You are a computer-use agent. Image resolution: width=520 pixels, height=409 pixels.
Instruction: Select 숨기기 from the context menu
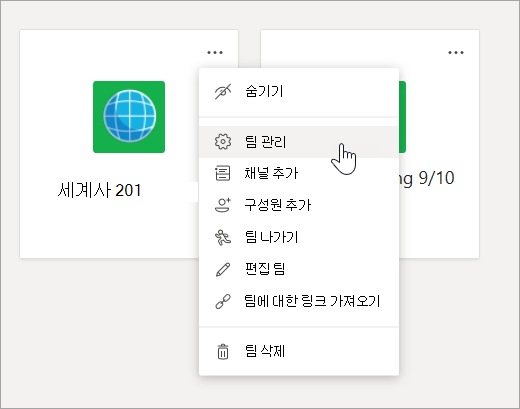[299, 91]
